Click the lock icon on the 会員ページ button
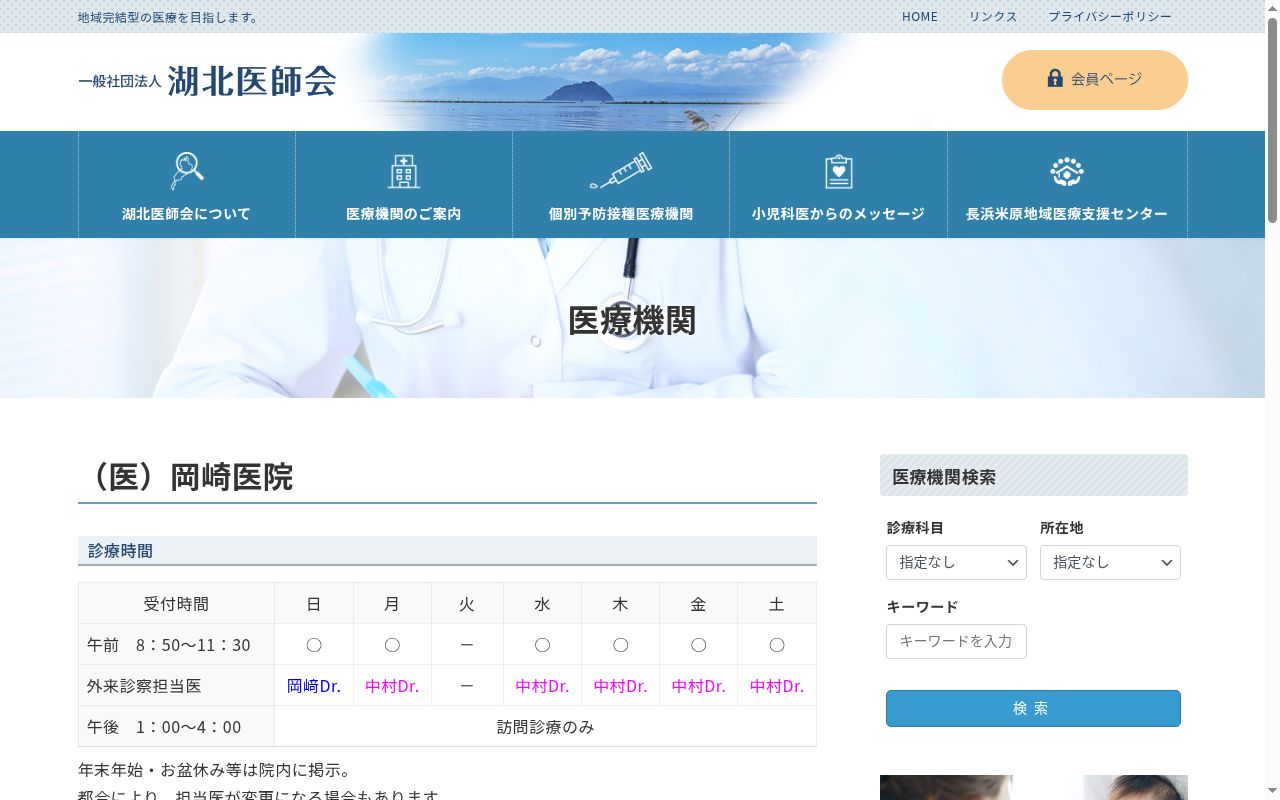The height and width of the screenshot is (800, 1280). (x=1055, y=78)
